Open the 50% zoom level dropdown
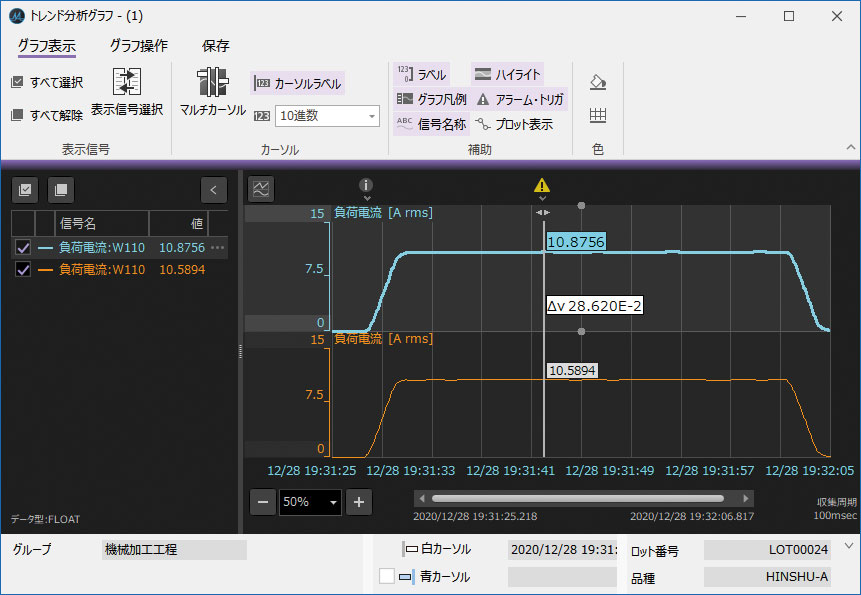The width and height of the screenshot is (861, 595). point(310,502)
